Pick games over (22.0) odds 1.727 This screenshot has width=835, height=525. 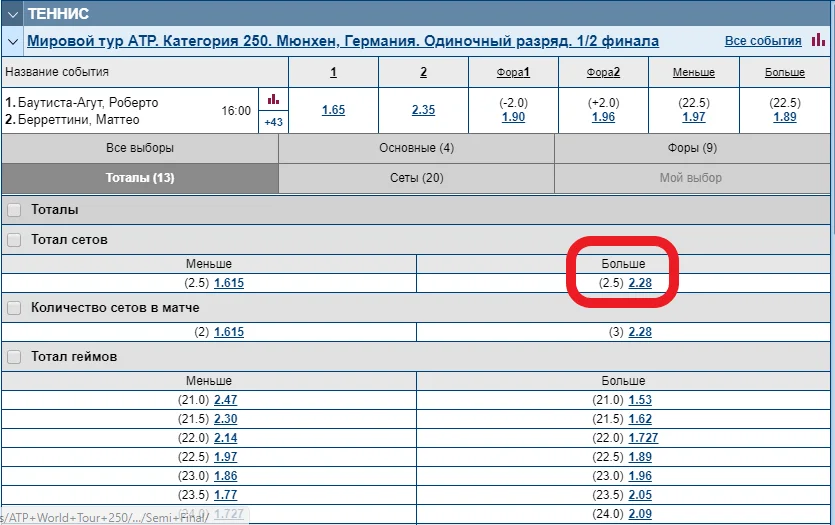pos(643,438)
